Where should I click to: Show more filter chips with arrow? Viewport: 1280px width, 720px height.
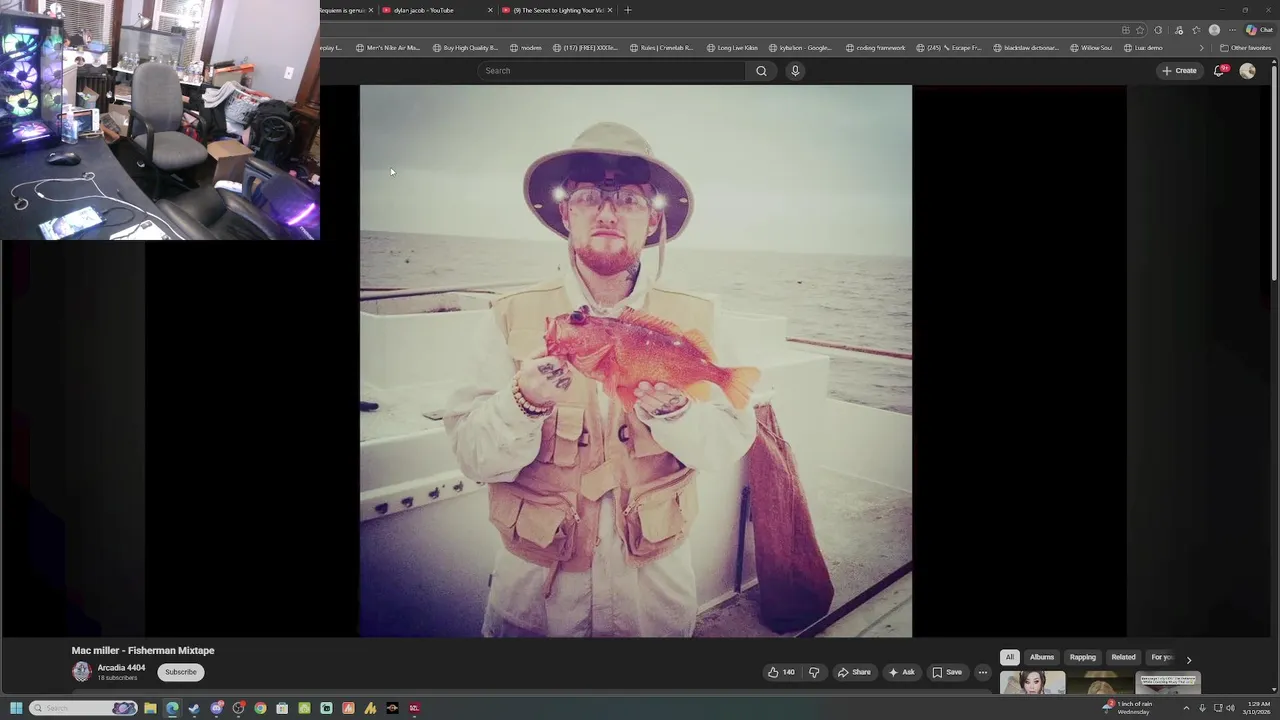point(1189,659)
